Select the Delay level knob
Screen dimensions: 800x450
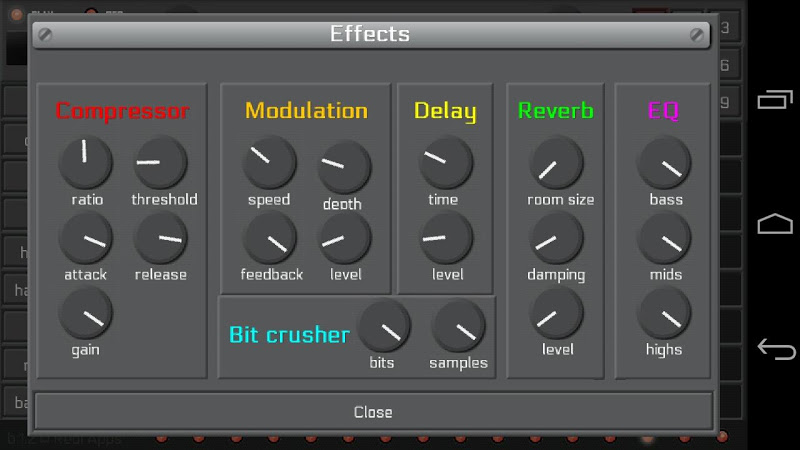point(446,238)
